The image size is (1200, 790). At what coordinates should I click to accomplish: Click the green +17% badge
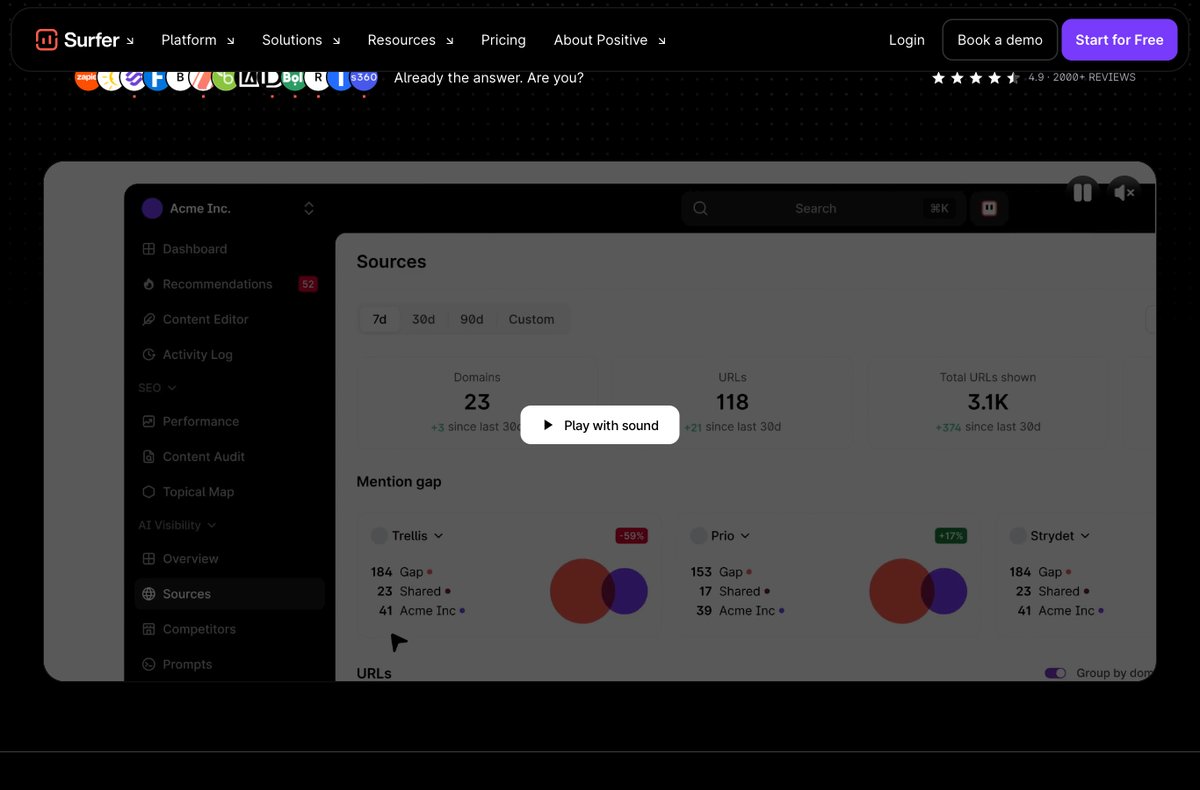coord(951,536)
